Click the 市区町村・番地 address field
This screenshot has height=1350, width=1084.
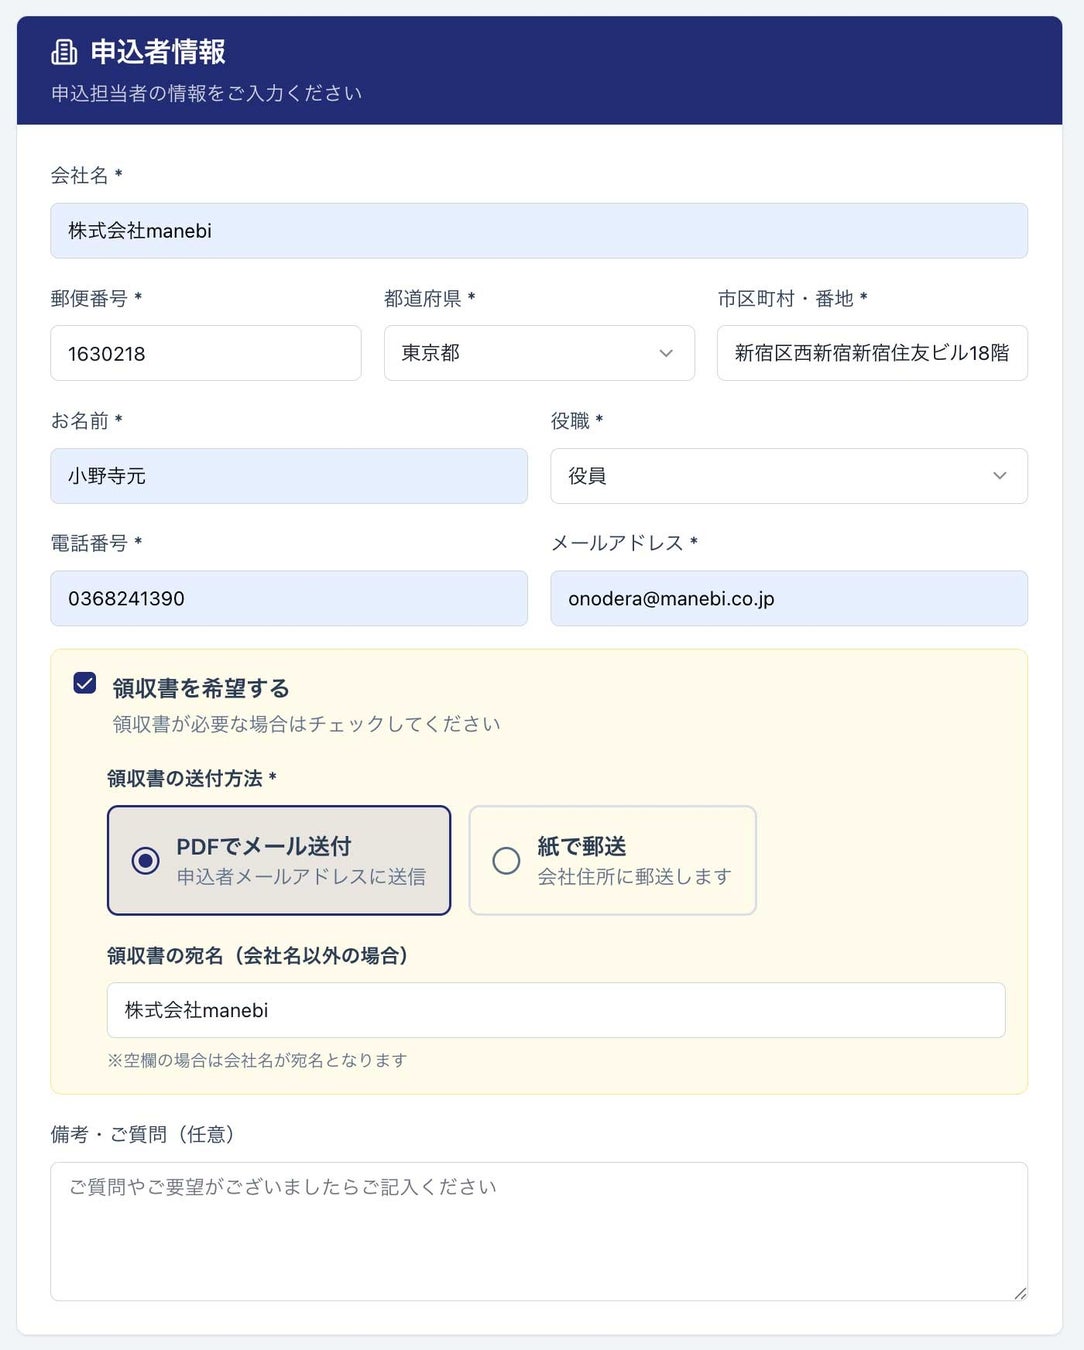coord(871,353)
